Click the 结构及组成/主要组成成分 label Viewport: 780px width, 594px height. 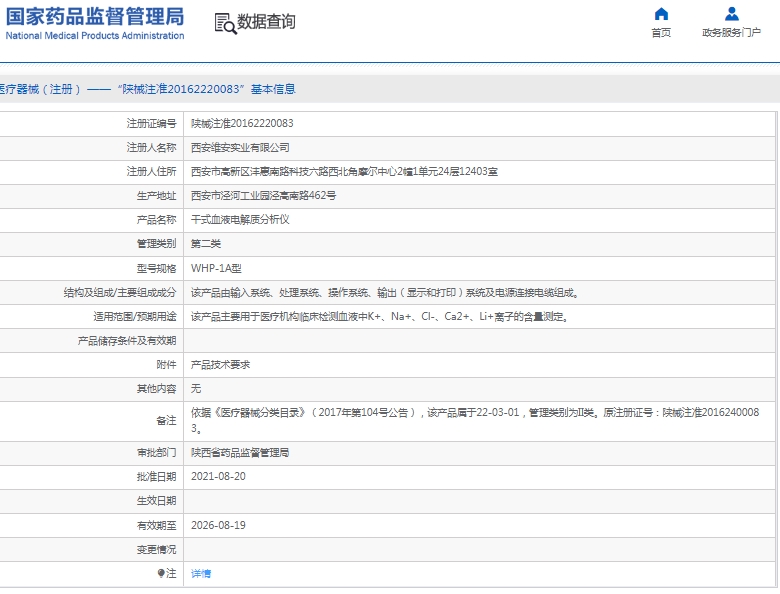click(x=119, y=293)
